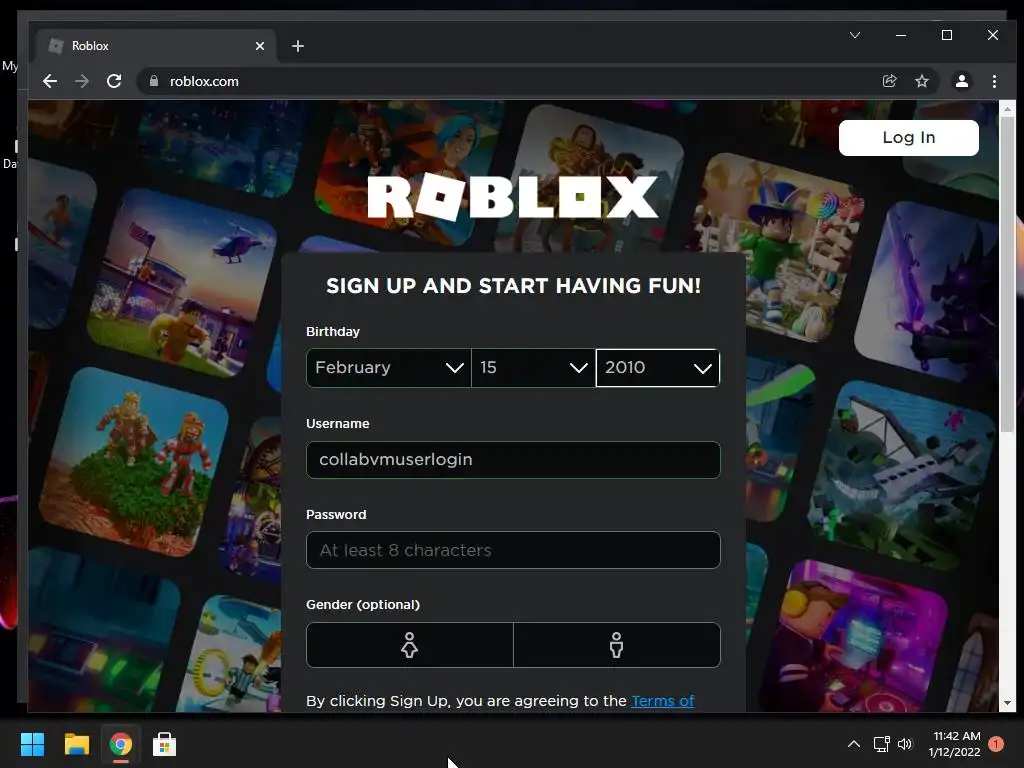Close the Roblox tab
Screen dimensions: 1024x768
[x=260, y=46]
